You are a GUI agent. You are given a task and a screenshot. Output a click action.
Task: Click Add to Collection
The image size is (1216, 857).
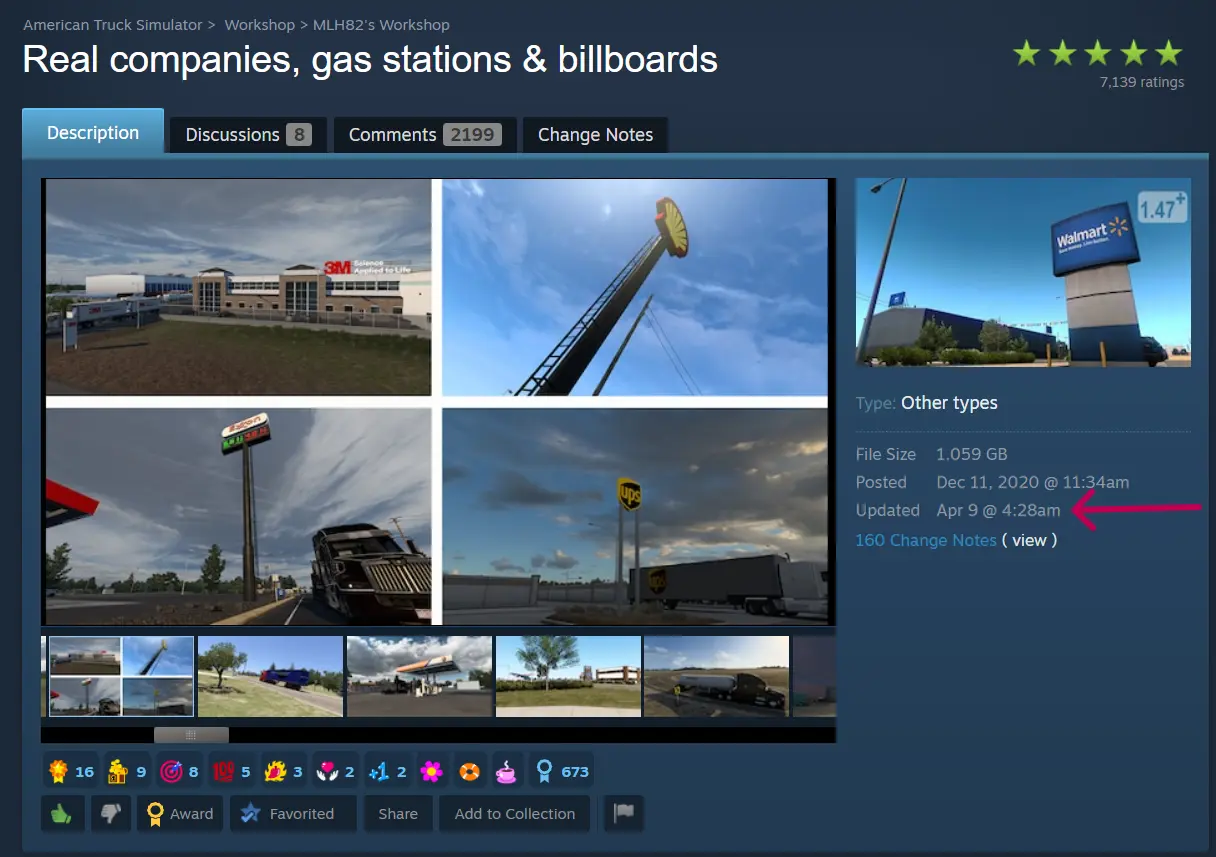point(514,813)
